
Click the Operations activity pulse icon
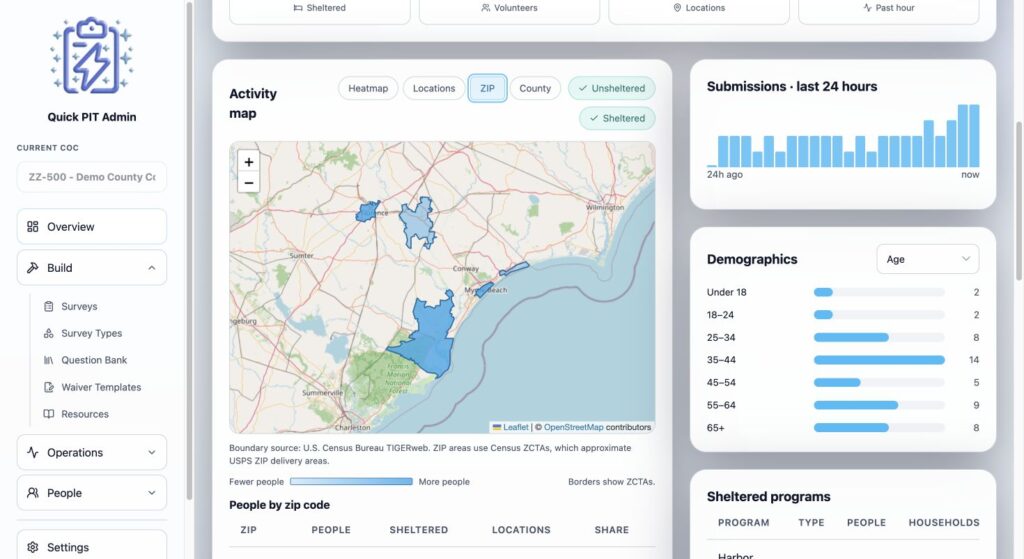pyautogui.click(x=33, y=453)
